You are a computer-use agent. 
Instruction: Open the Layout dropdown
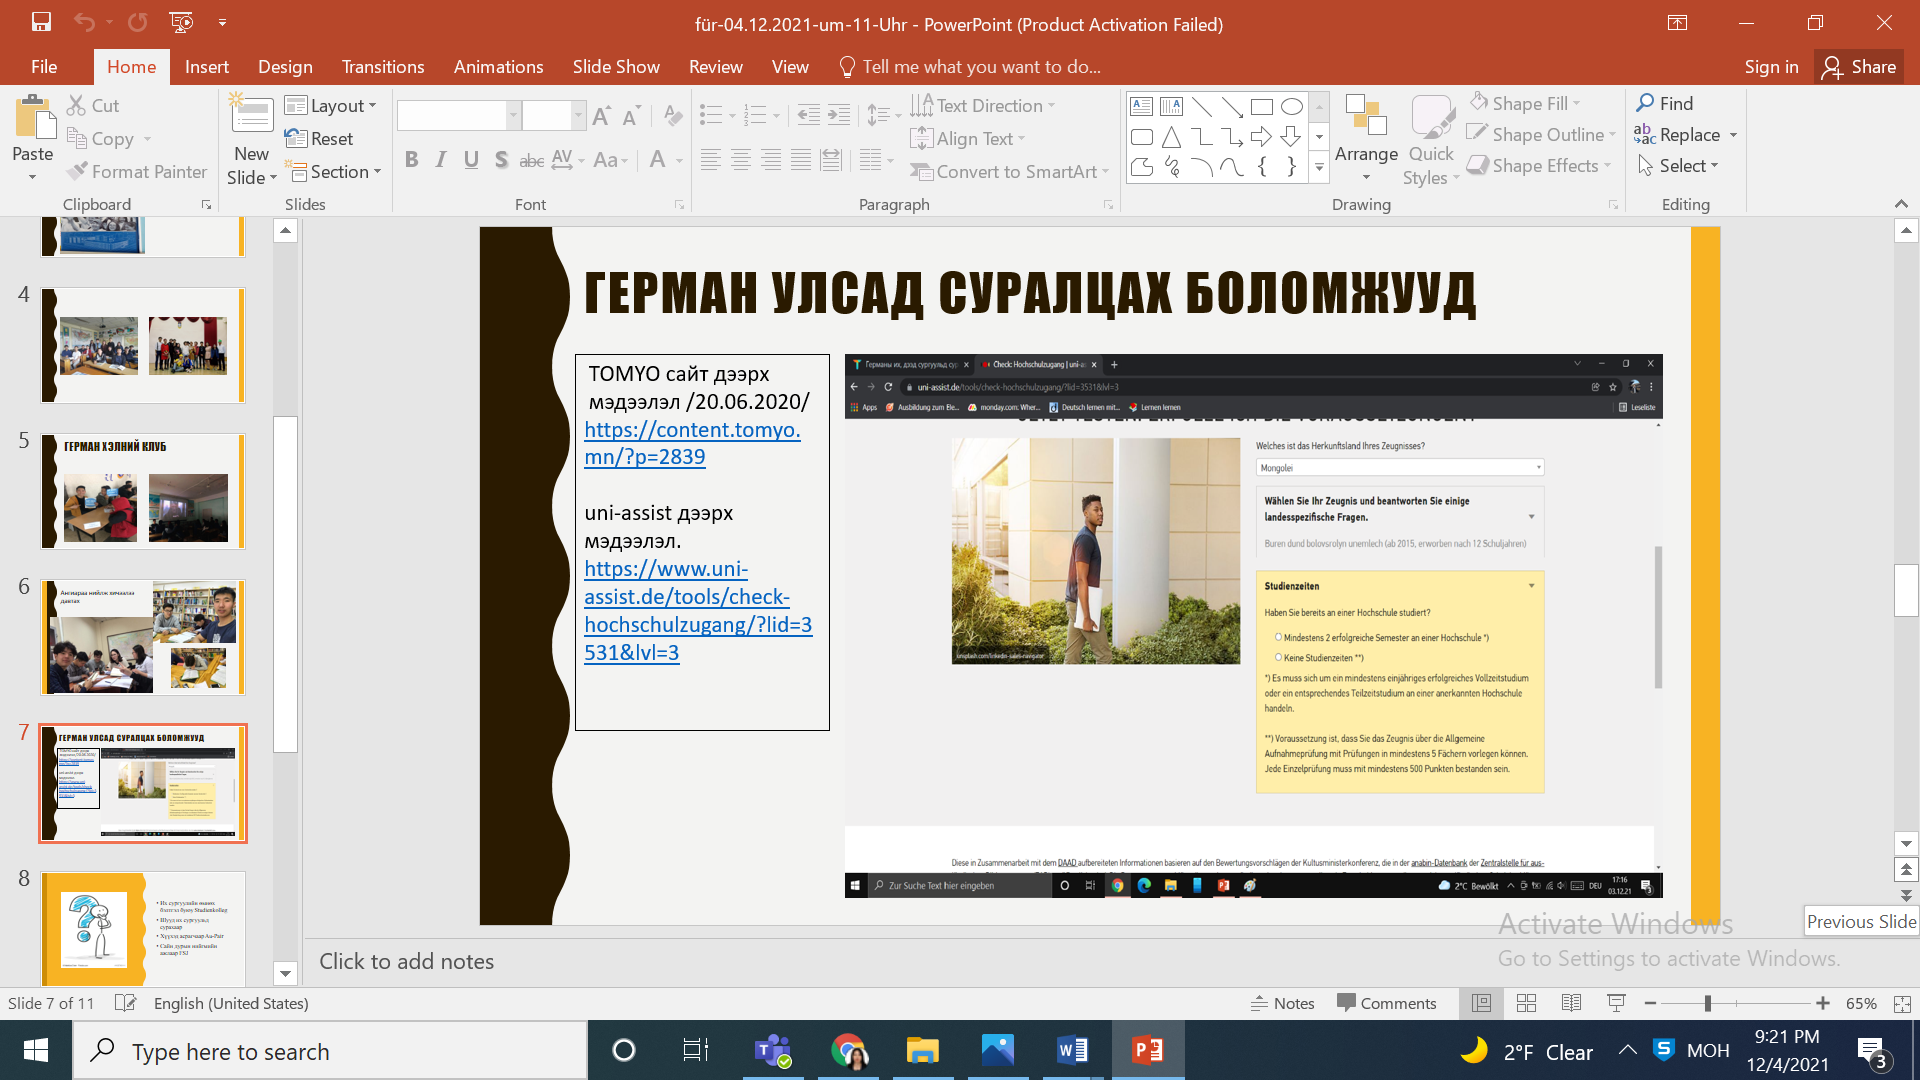point(331,105)
